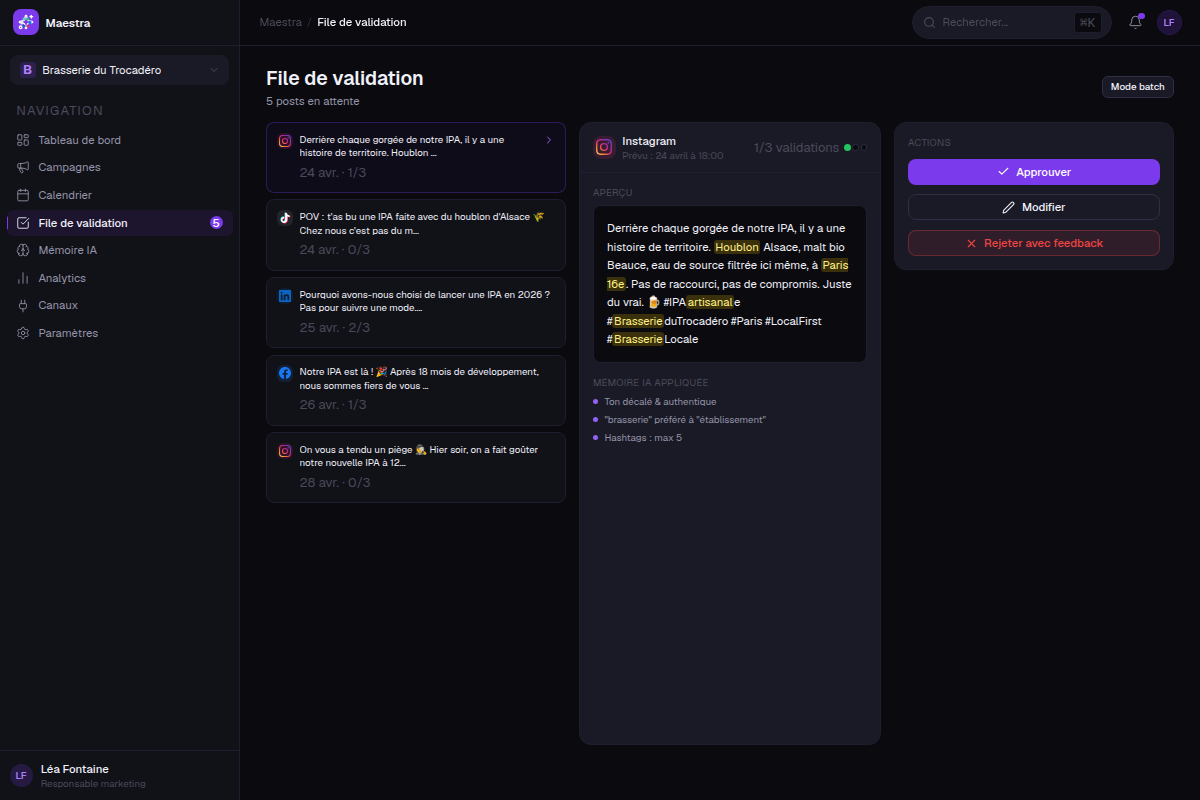This screenshot has width=1200, height=800.
Task: Click the '5 posts en attente' subtitle
Action: coord(313,101)
